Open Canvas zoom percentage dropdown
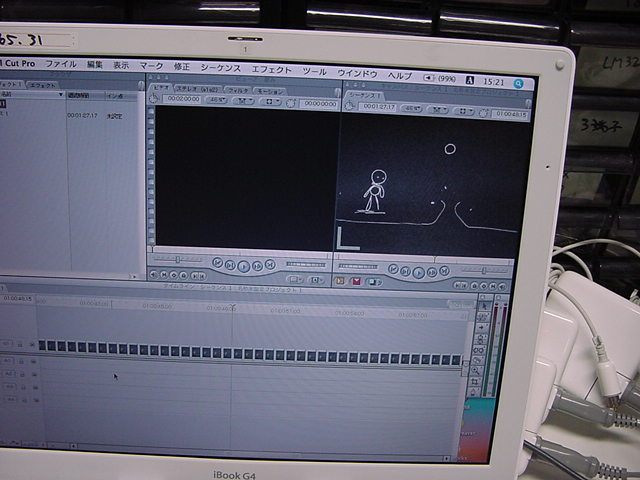This screenshot has width=640, height=480. 411,108
